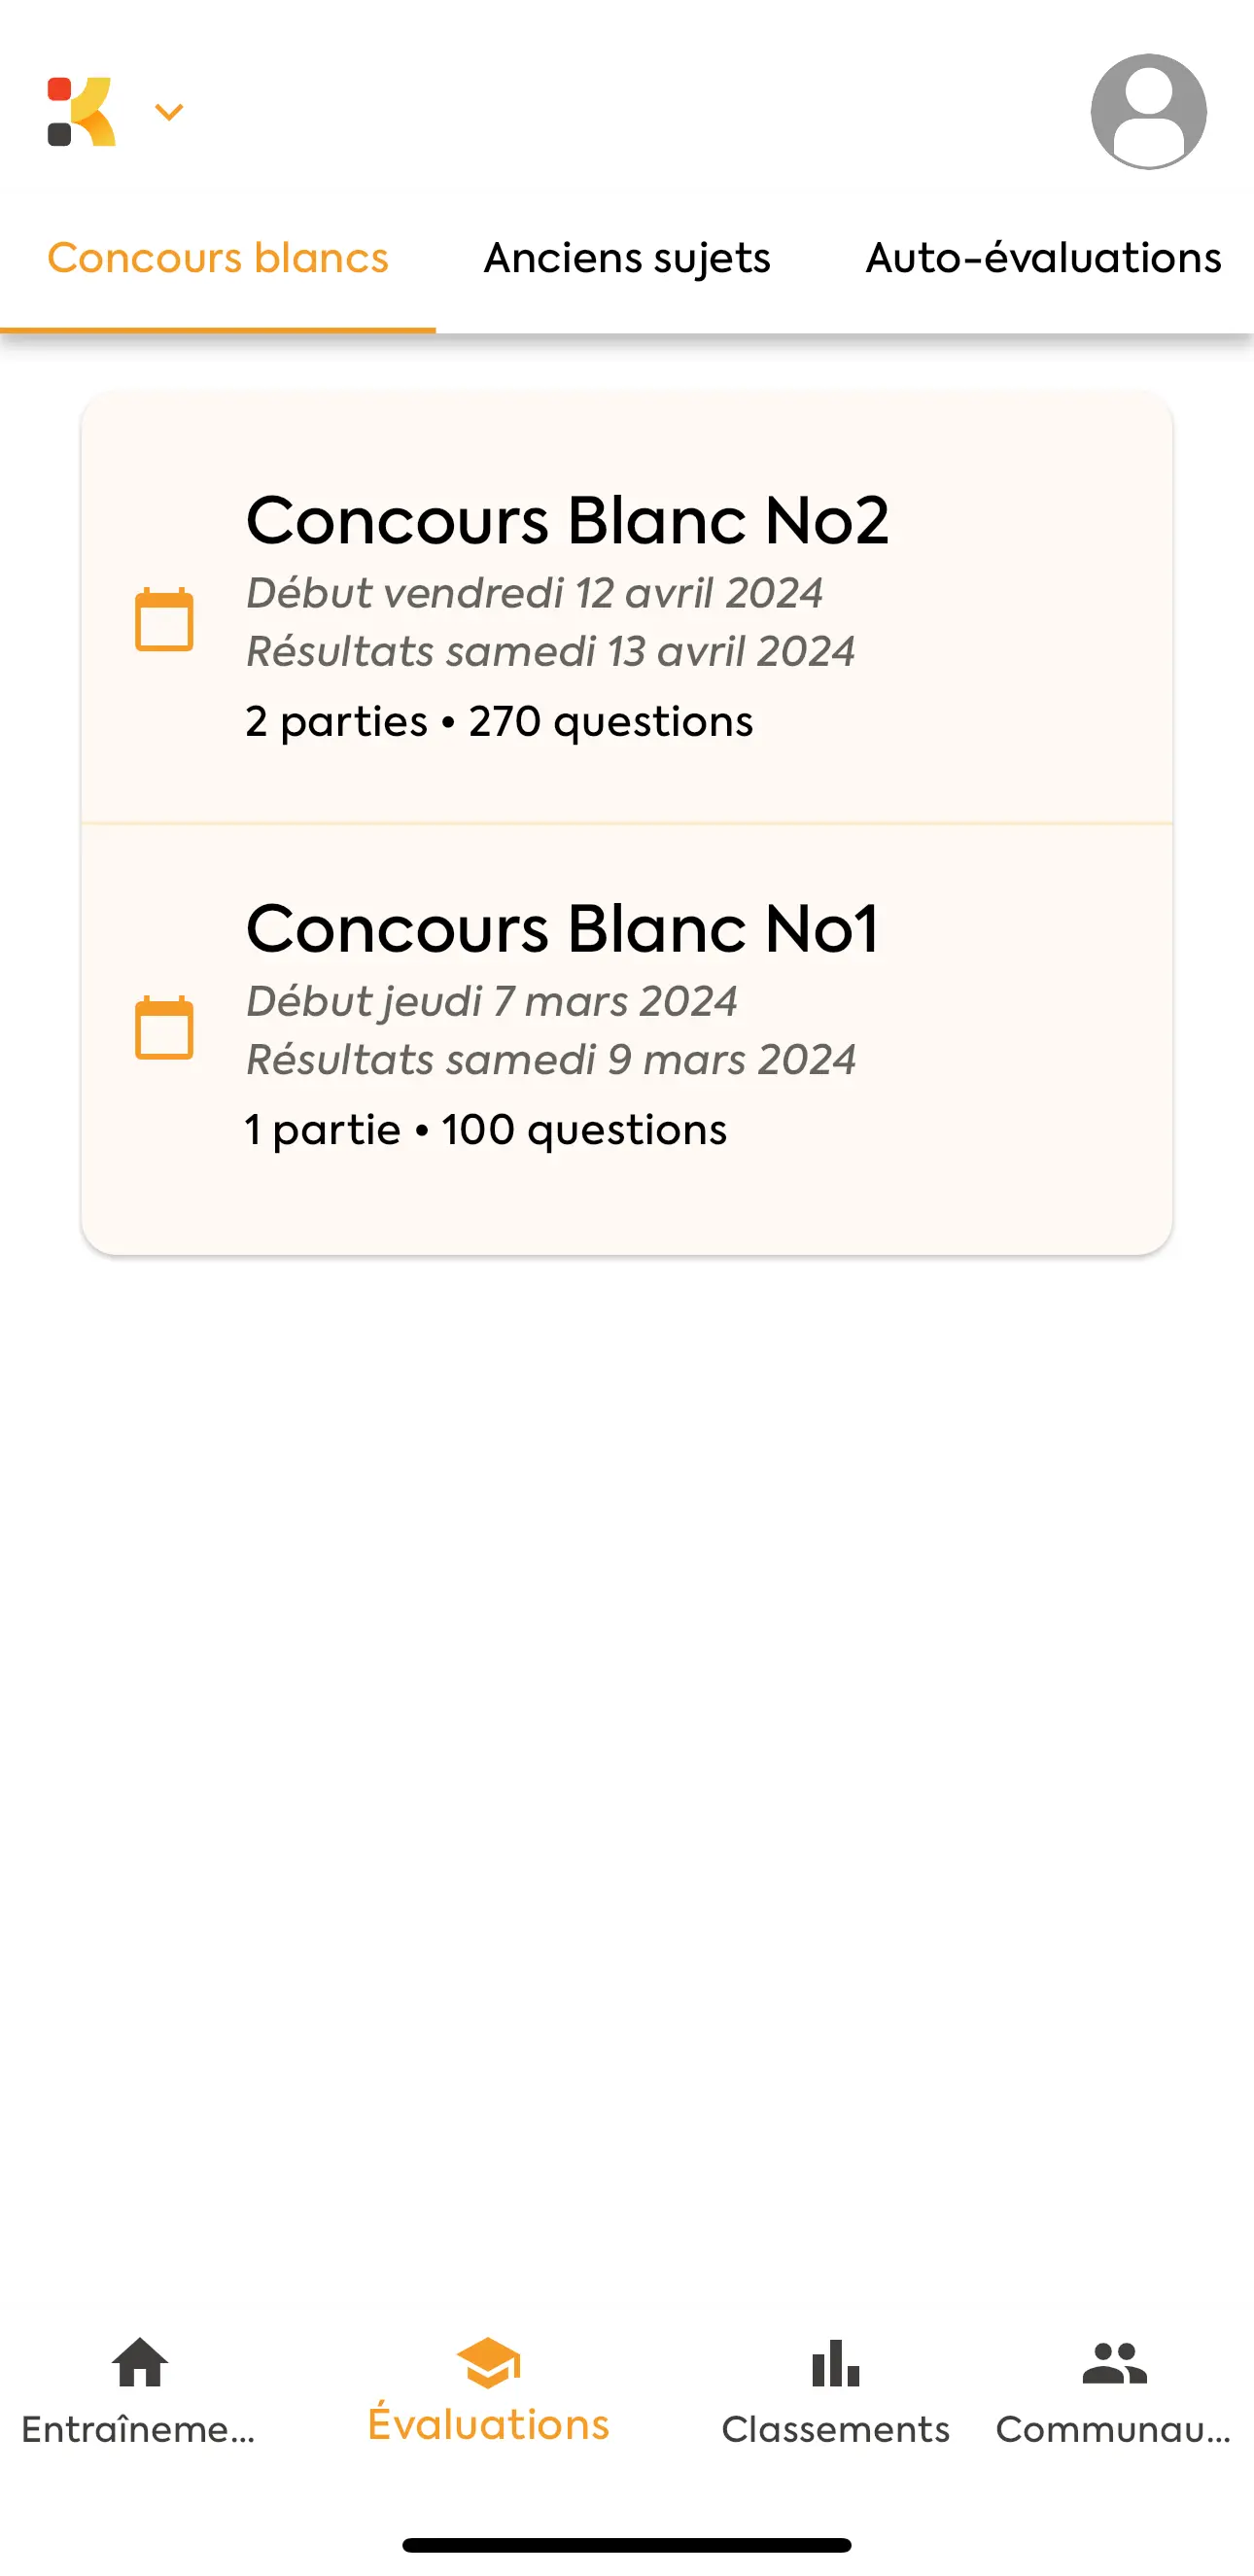
Task: Open the Auto-évaluations tab
Action: click(x=1043, y=258)
